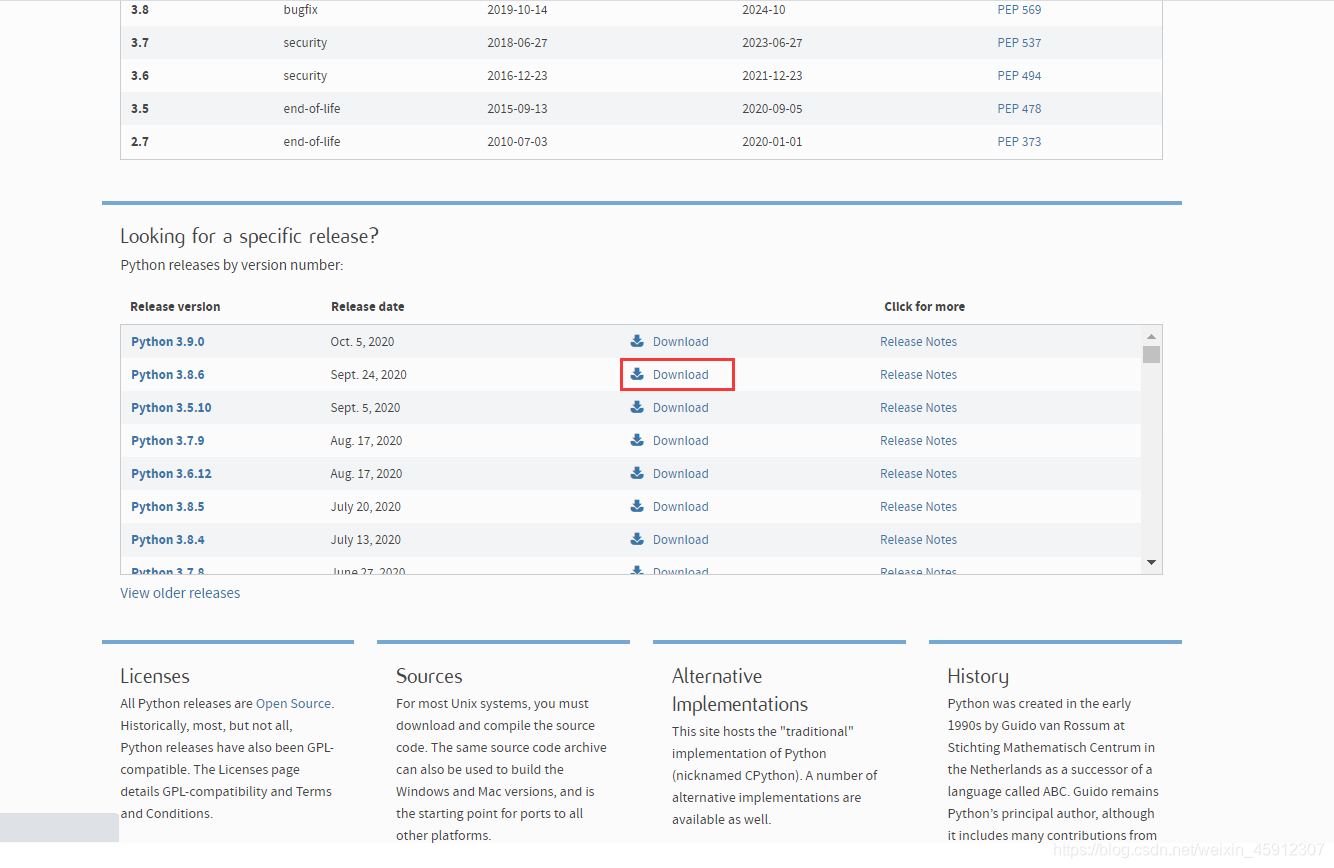View Release Notes for Python 3.8.4
This screenshot has height=868, width=1334.
[x=918, y=540]
